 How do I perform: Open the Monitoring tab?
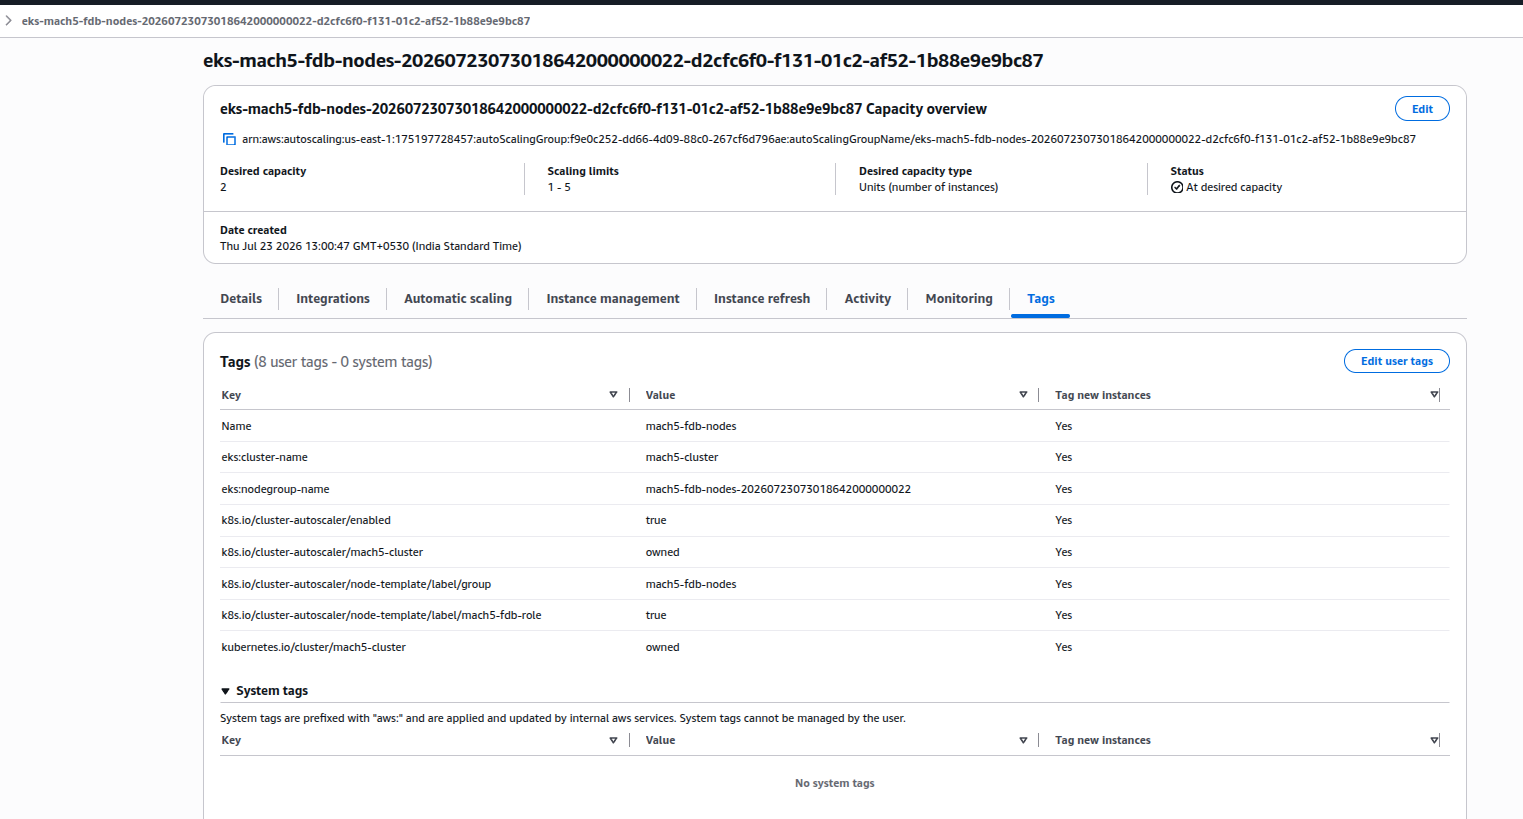[959, 299]
